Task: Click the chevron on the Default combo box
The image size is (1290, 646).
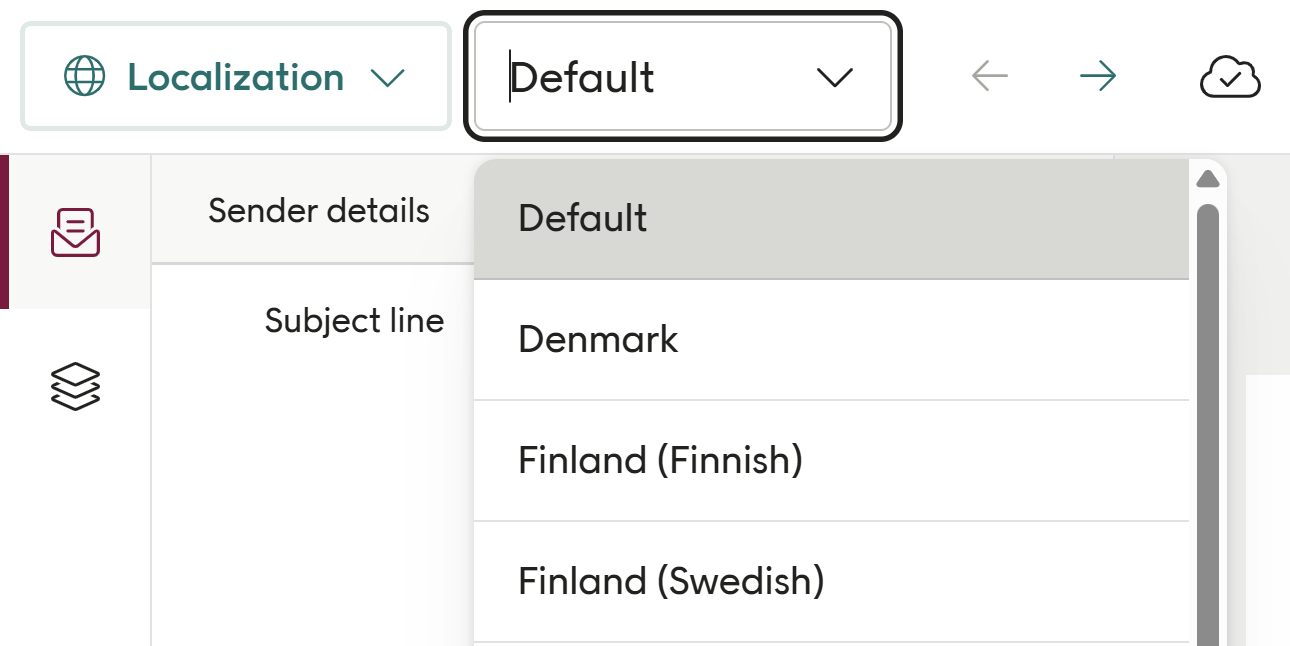Action: click(834, 76)
